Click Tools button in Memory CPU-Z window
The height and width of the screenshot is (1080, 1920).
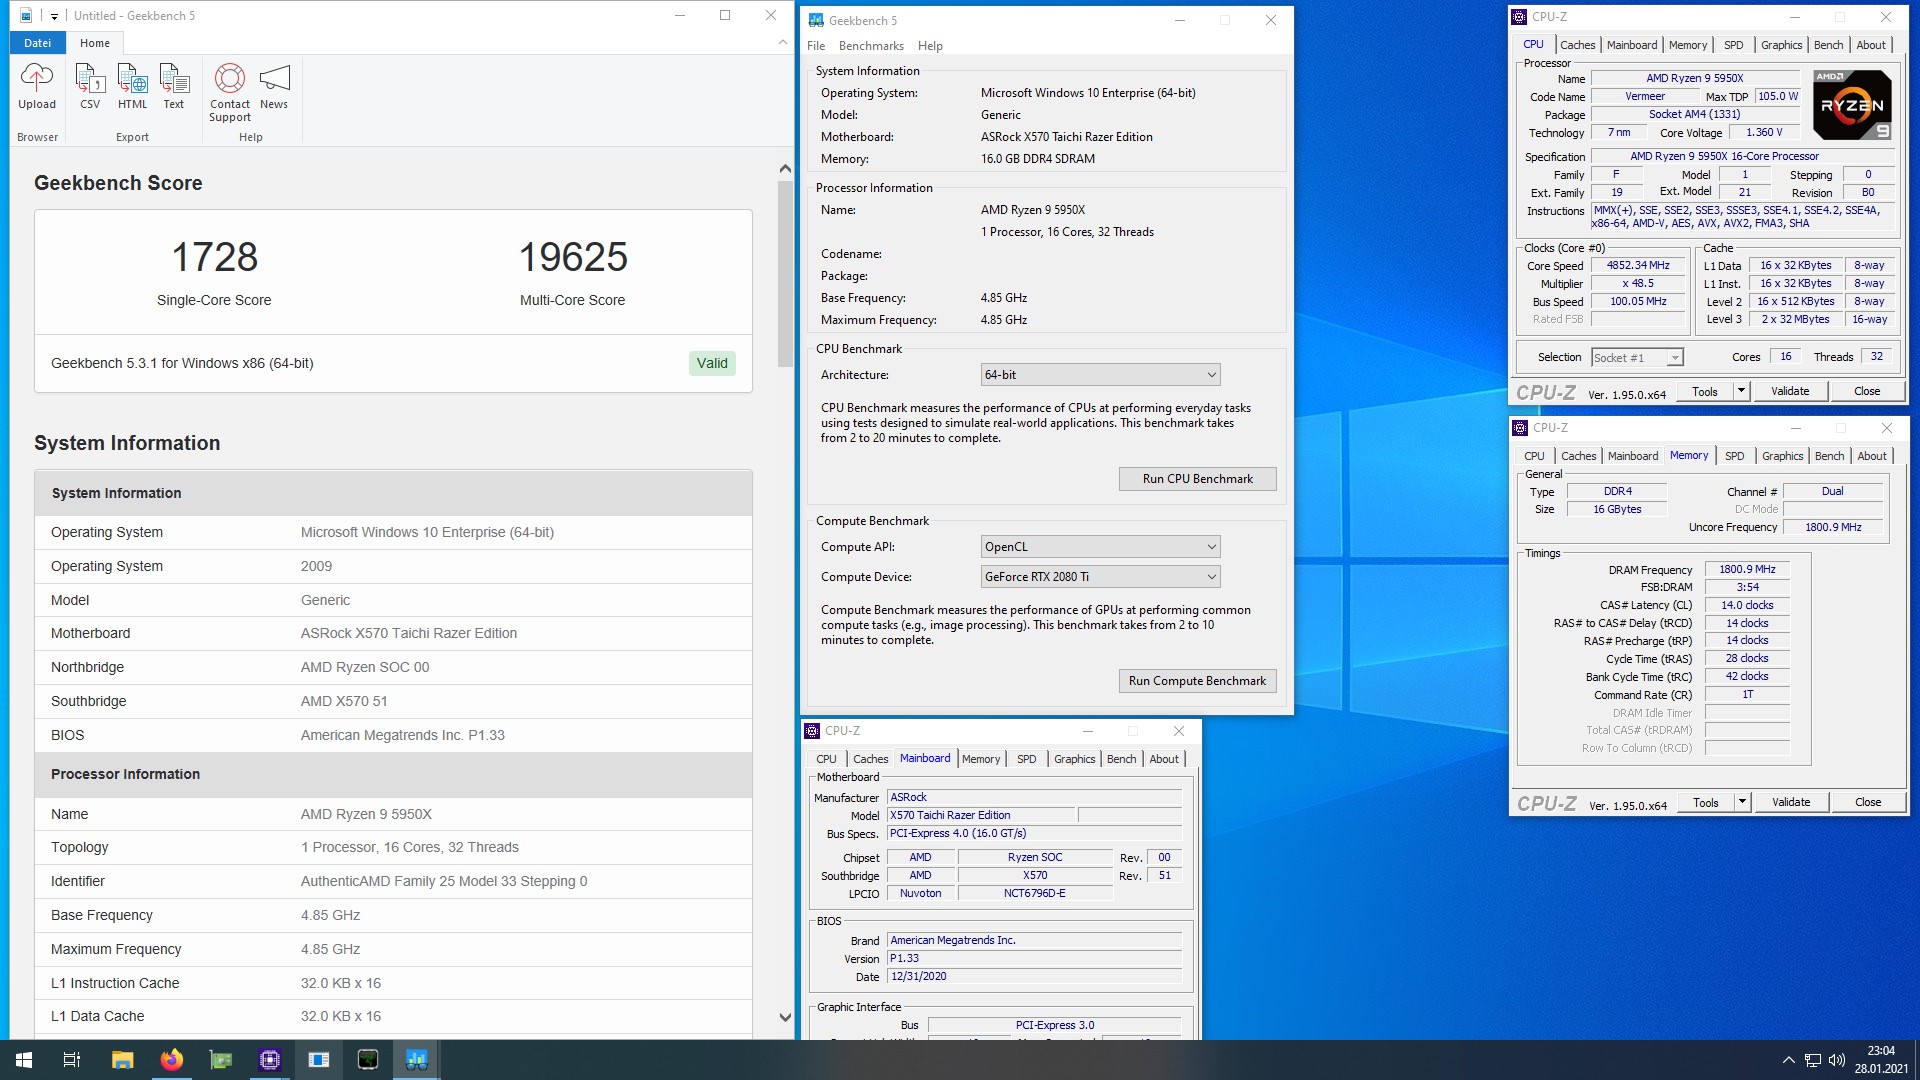[1706, 802]
